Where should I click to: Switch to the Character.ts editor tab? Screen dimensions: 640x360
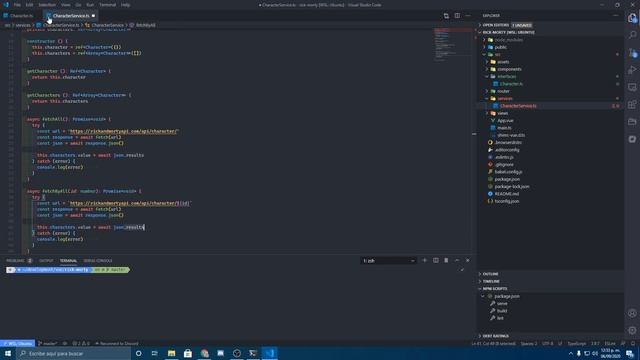(21, 16)
